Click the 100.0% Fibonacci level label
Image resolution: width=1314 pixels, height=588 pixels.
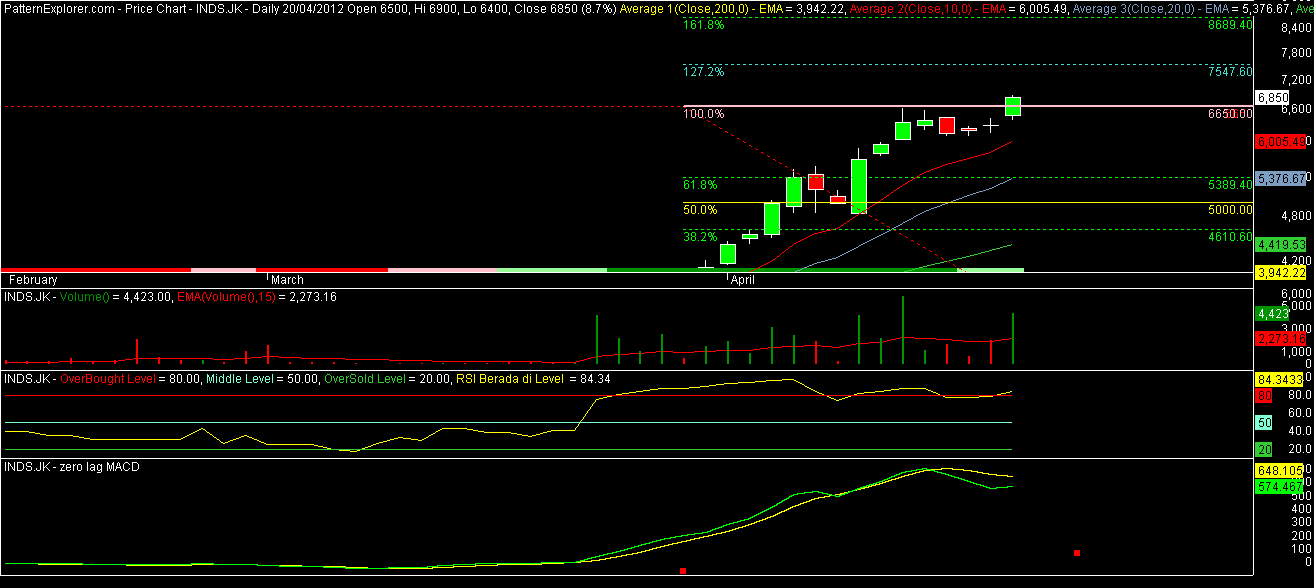(x=704, y=114)
